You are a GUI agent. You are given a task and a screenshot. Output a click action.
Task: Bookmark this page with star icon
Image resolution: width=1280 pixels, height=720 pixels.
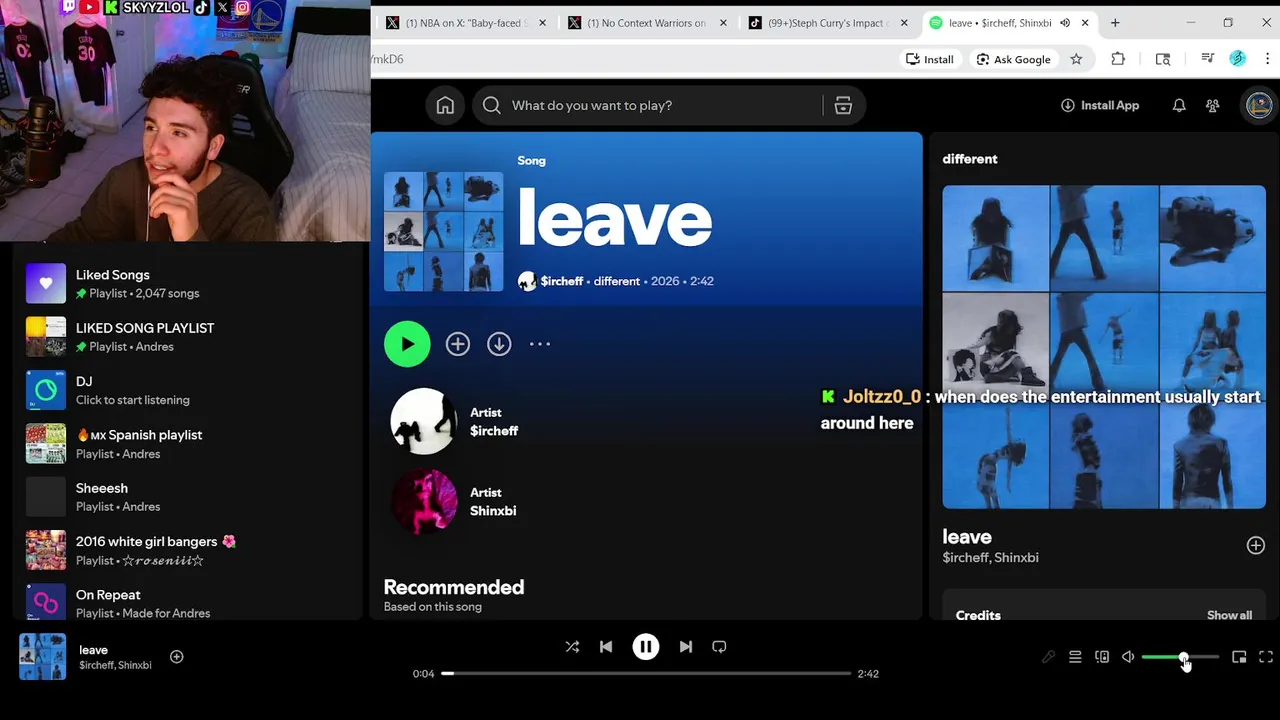pyautogui.click(x=1076, y=59)
